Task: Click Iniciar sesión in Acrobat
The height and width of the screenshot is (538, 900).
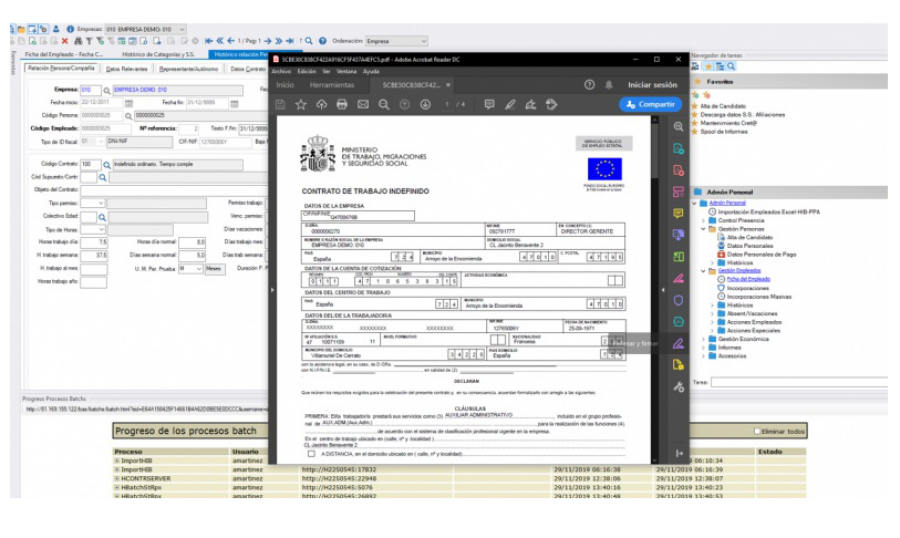Action: [653, 85]
